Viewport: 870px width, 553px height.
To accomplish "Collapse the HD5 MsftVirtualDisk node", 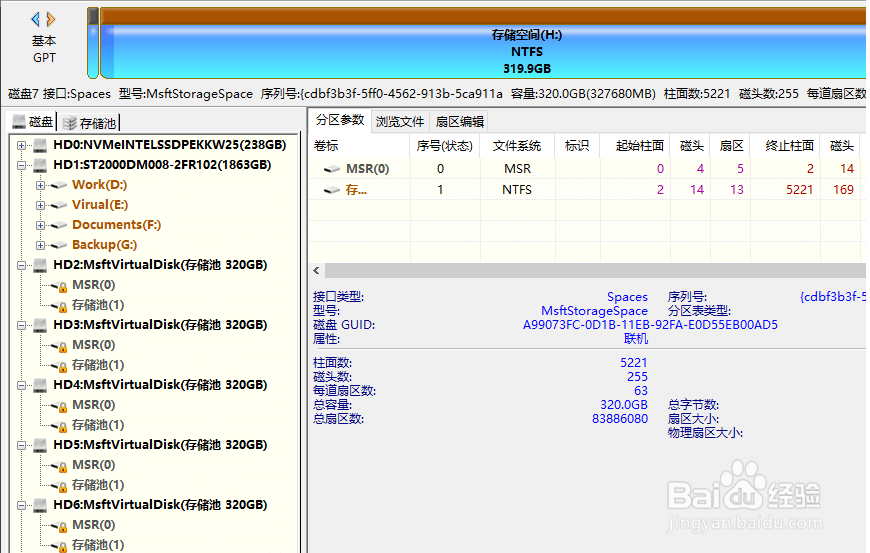I will tap(21, 445).
